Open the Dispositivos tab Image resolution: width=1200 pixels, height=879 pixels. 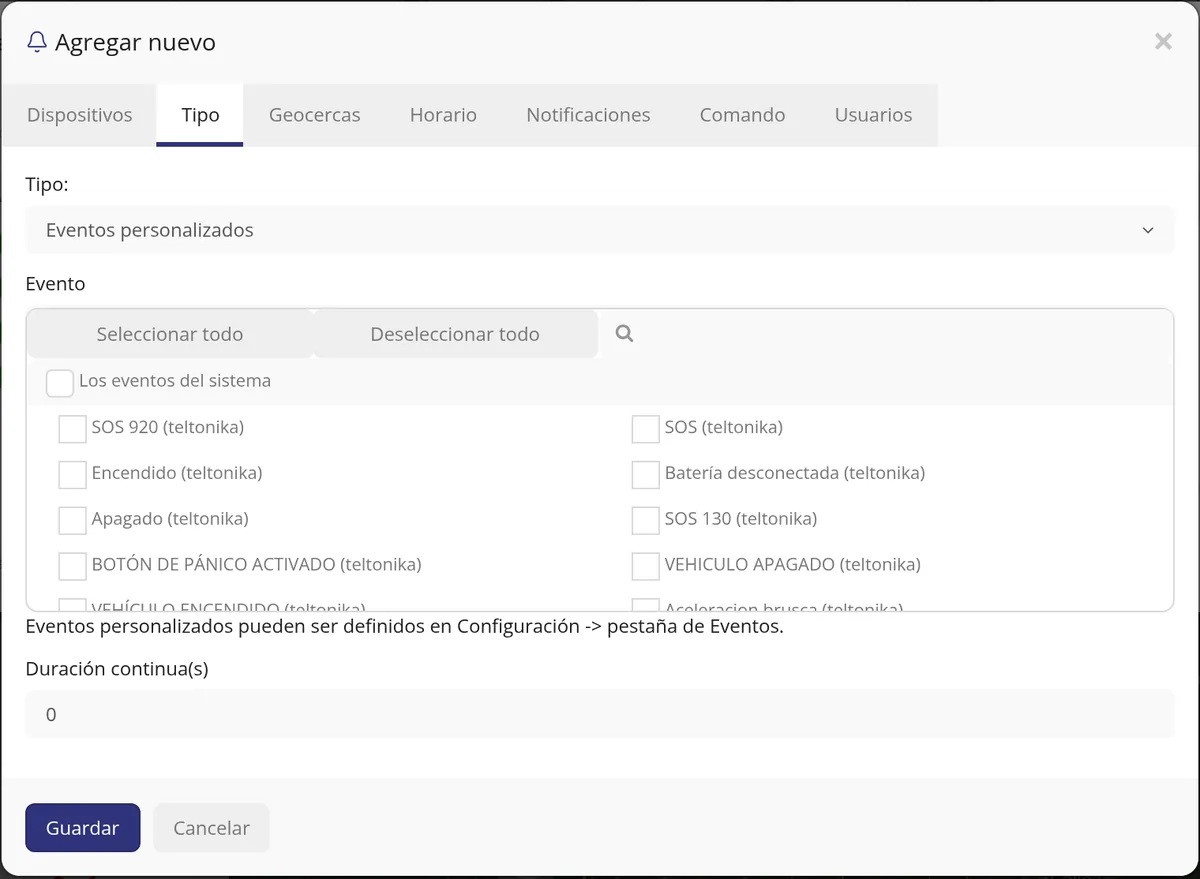click(80, 115)
